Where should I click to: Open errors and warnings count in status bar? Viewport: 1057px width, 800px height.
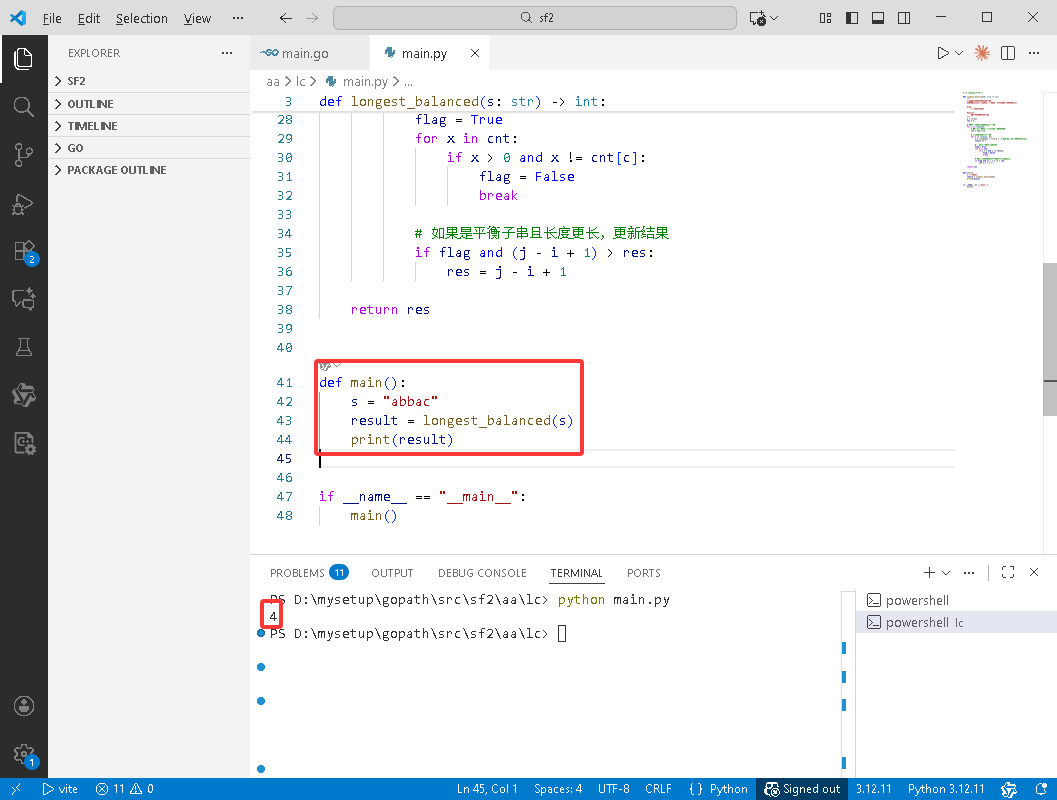tap(125, 789)
